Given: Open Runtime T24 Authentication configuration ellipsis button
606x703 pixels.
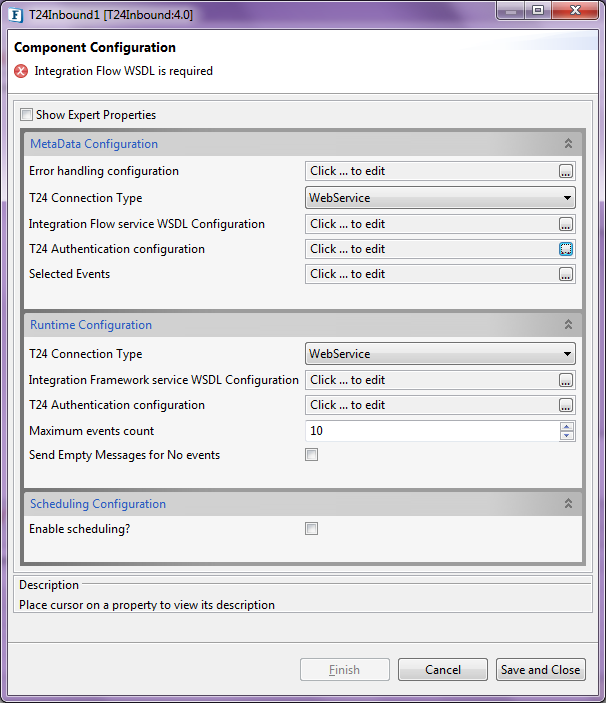Looking at the screenshot, I should [x=566, y=405].
